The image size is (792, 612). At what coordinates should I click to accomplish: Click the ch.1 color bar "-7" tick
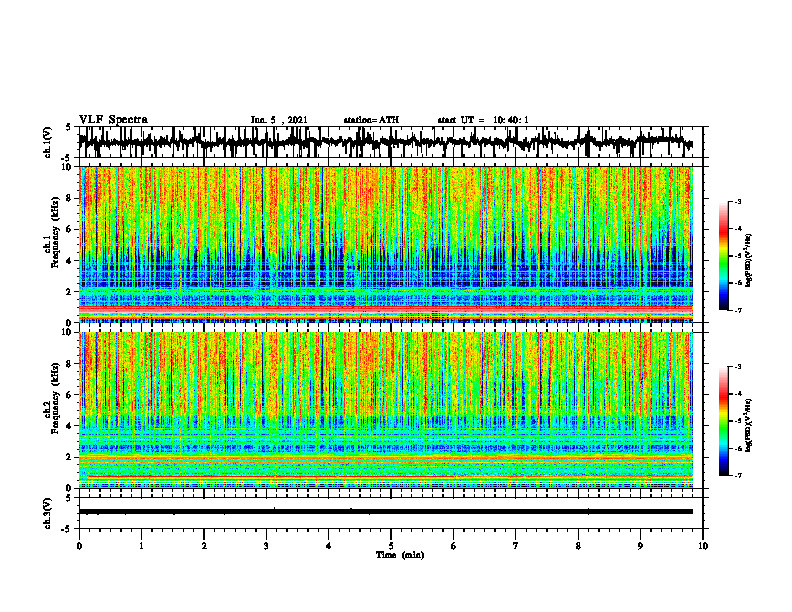click(x=737, y=310)
